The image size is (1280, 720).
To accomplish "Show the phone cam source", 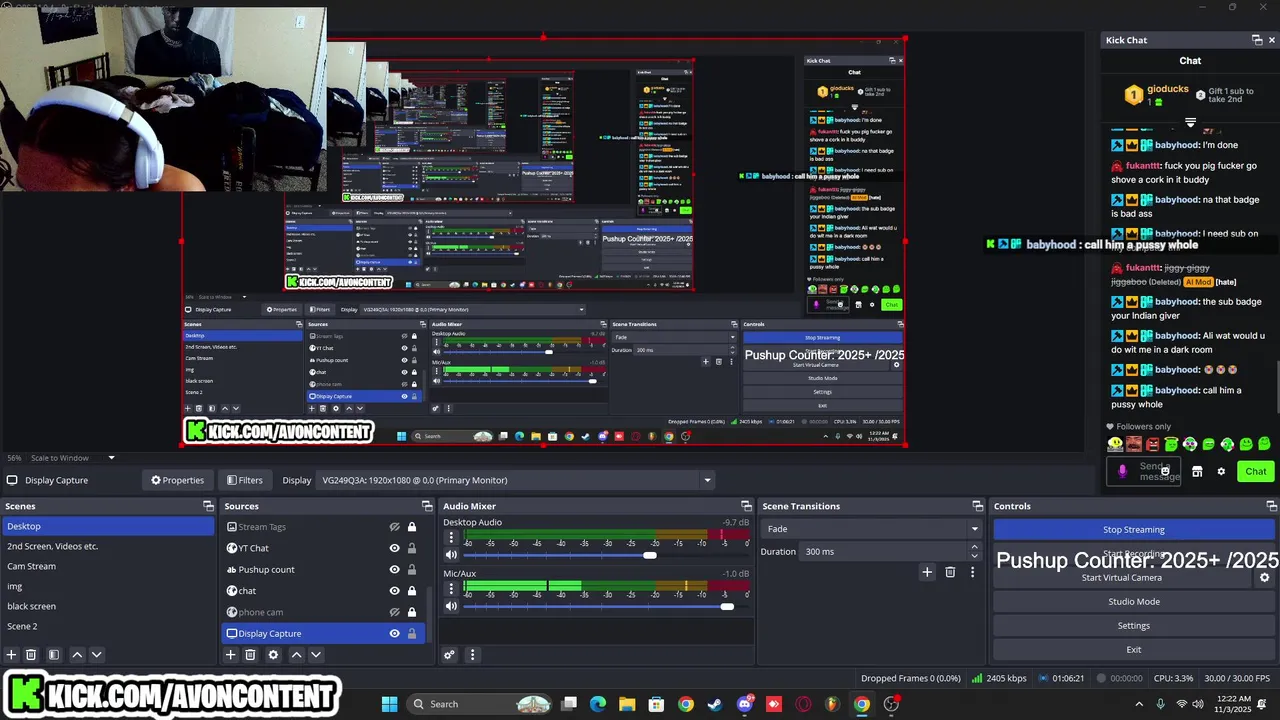I will pyautogui.click(x=394, y=612).
